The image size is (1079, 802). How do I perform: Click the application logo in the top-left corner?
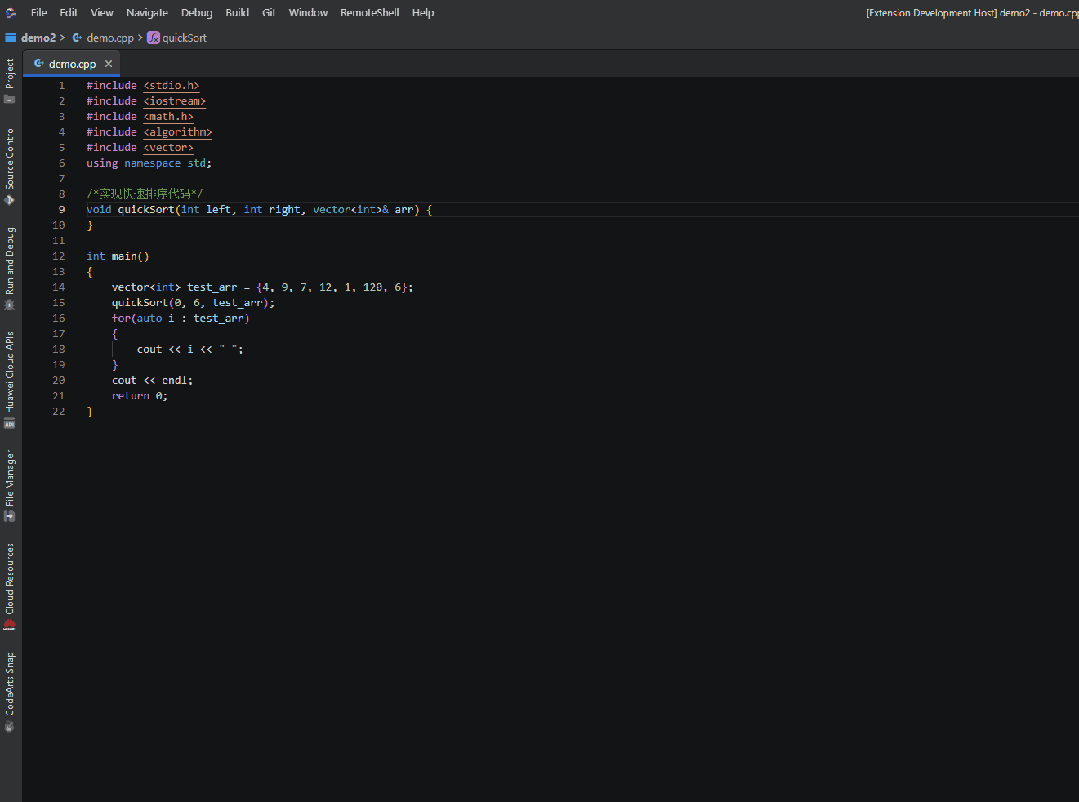10,11
